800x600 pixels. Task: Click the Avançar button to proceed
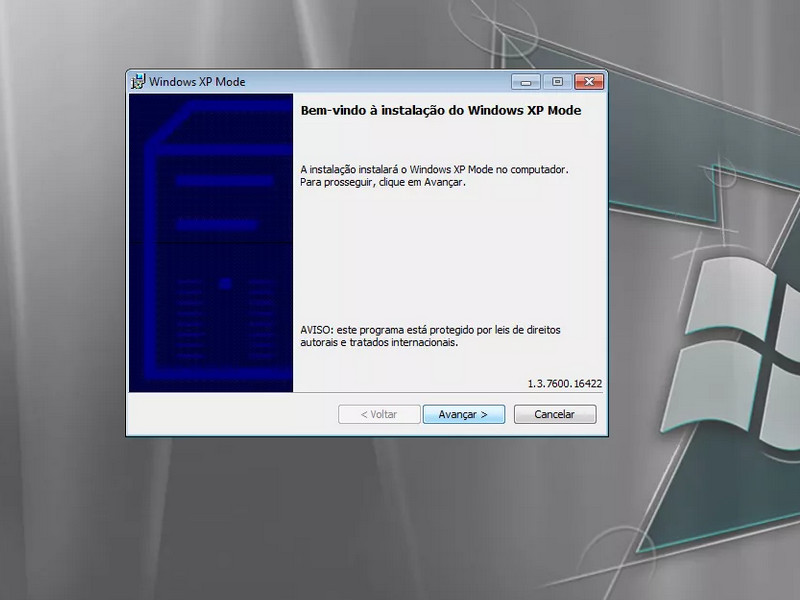pyautogui.click(x=464, y=414)
